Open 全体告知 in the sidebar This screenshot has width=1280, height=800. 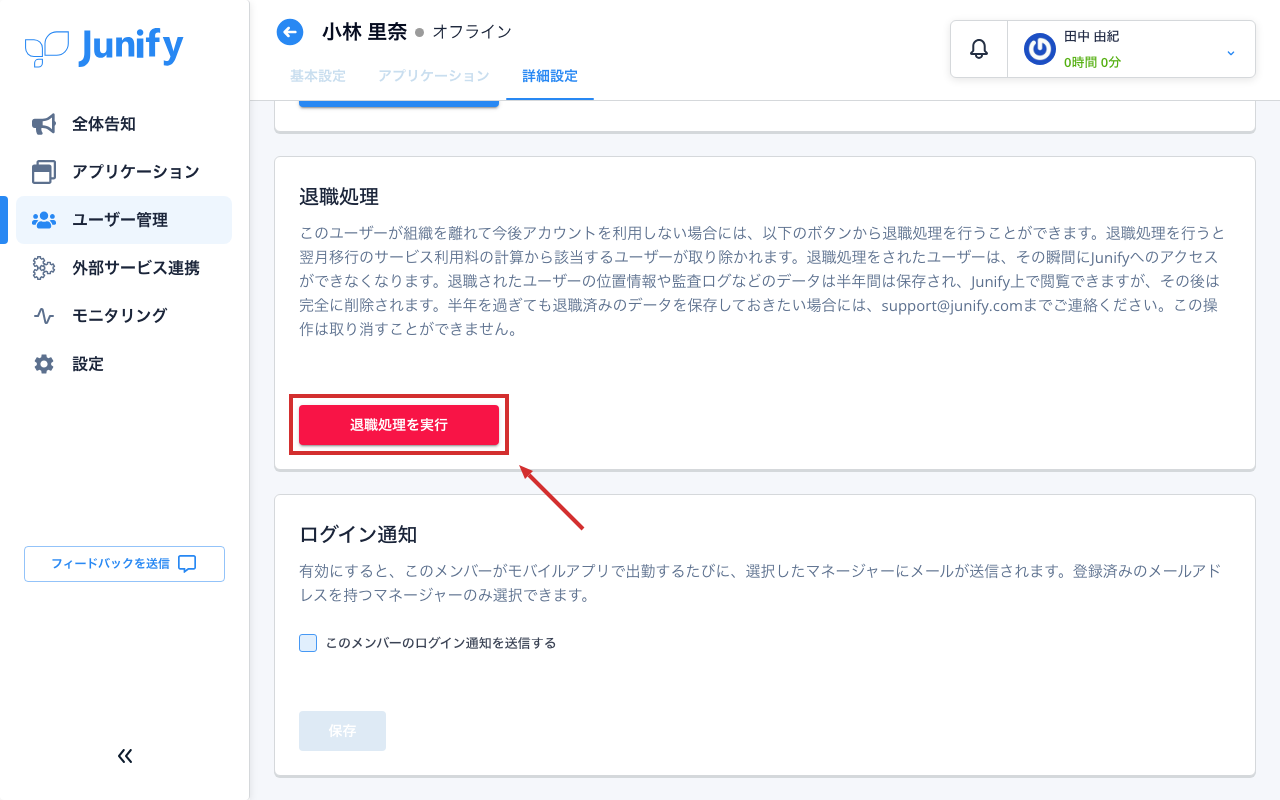click(x=124, y=124)
